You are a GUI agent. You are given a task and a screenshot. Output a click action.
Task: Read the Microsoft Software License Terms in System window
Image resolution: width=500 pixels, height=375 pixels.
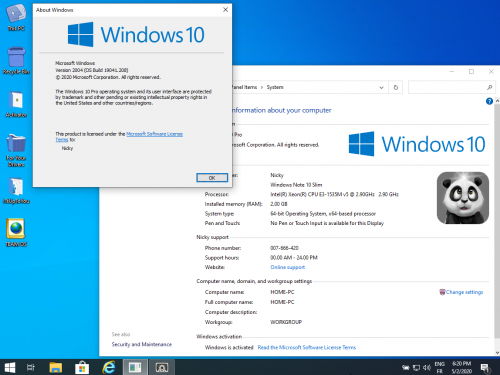coord(307,347)
